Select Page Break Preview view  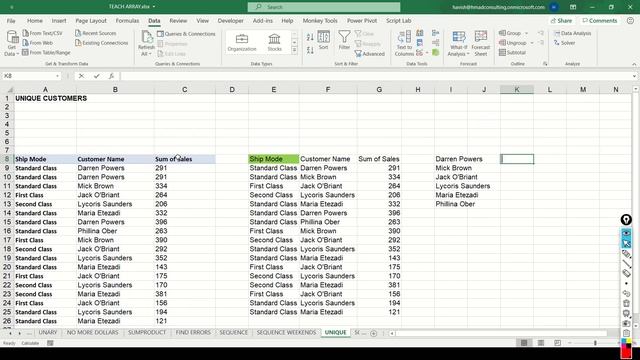tap(558, 343)
